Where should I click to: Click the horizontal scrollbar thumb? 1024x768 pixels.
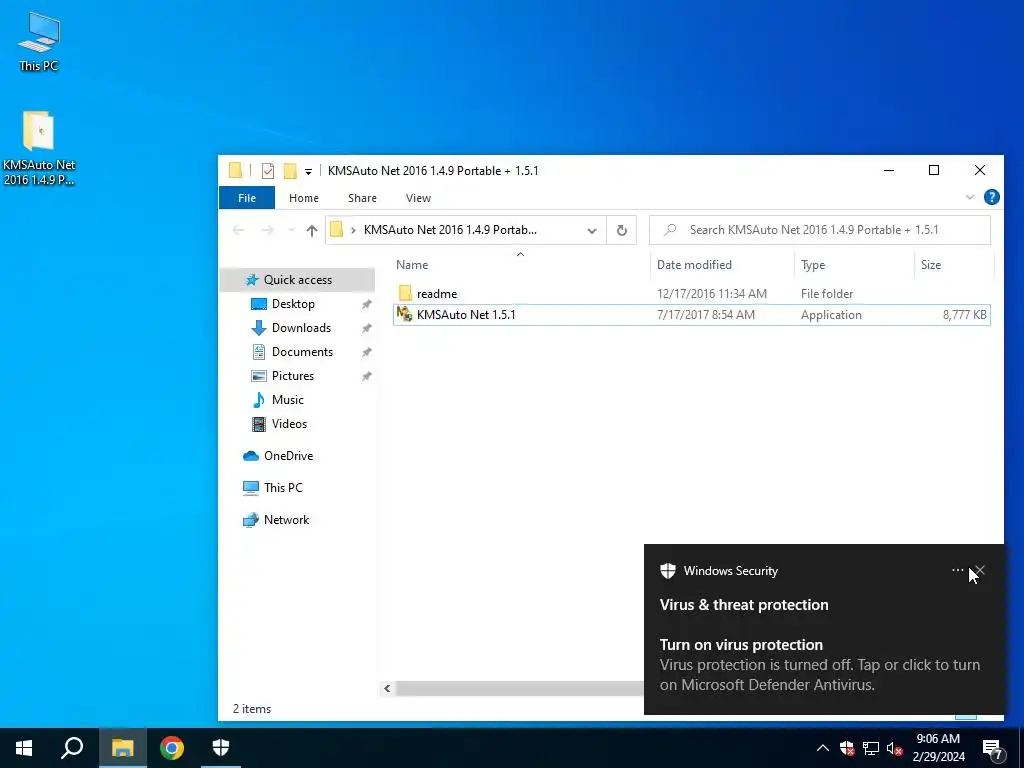(x=519, y=688)
